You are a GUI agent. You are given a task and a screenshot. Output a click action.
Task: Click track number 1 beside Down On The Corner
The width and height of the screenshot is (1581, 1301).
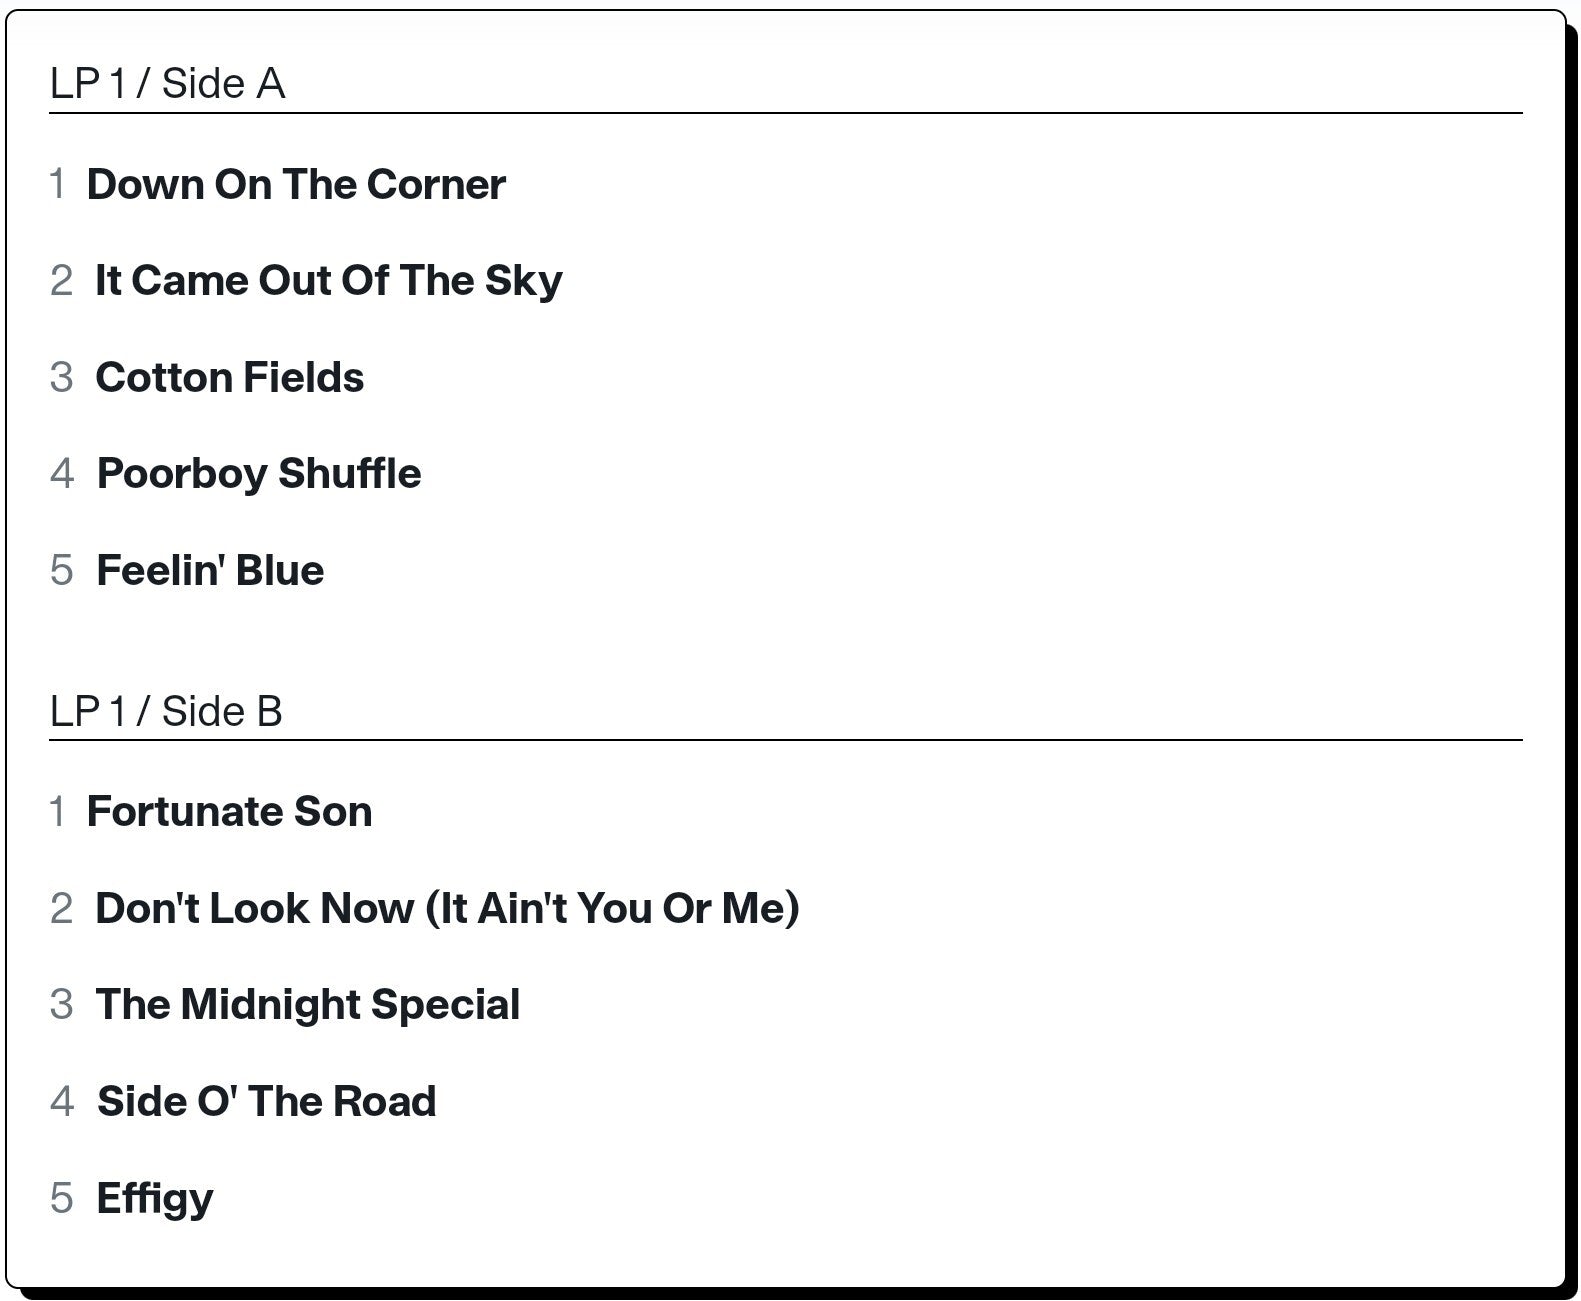[58, 185]
